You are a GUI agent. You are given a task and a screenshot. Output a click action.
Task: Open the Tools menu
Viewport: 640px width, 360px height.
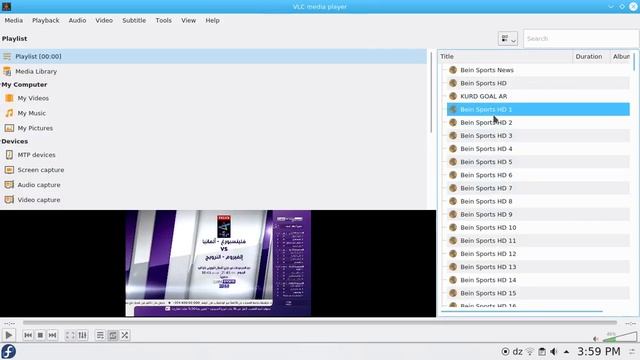(163, 20)
